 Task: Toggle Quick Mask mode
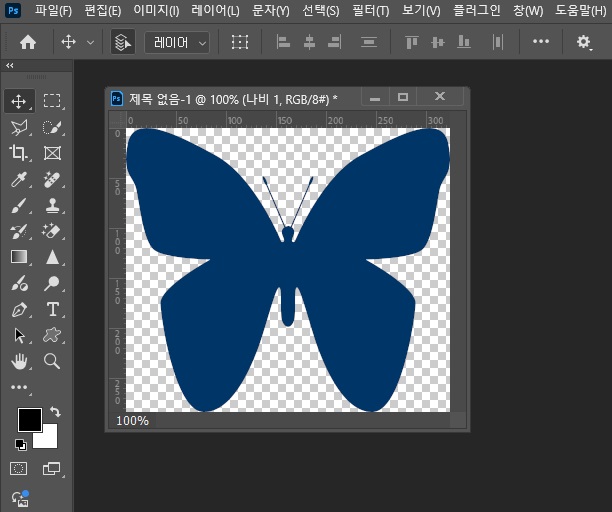[x=18, y=468]
